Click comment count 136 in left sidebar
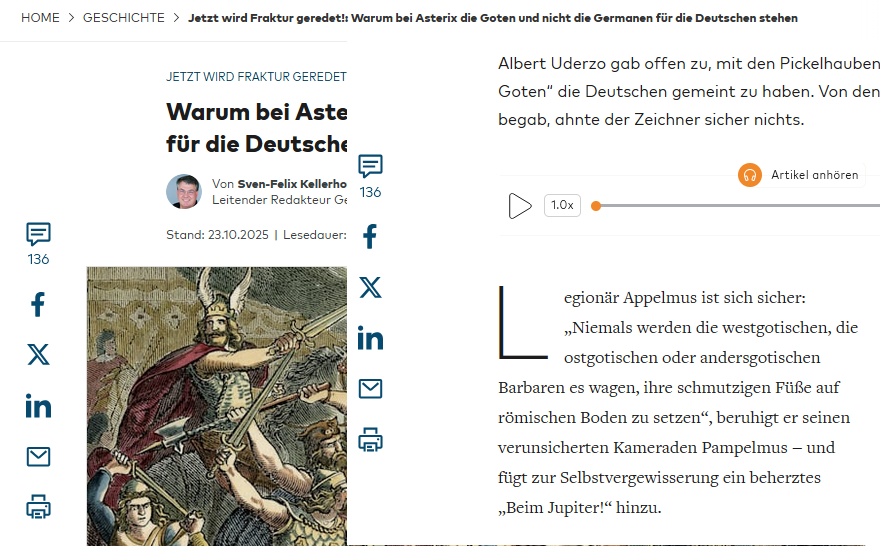This screenshot has height=546, width=880. [38, 259]
